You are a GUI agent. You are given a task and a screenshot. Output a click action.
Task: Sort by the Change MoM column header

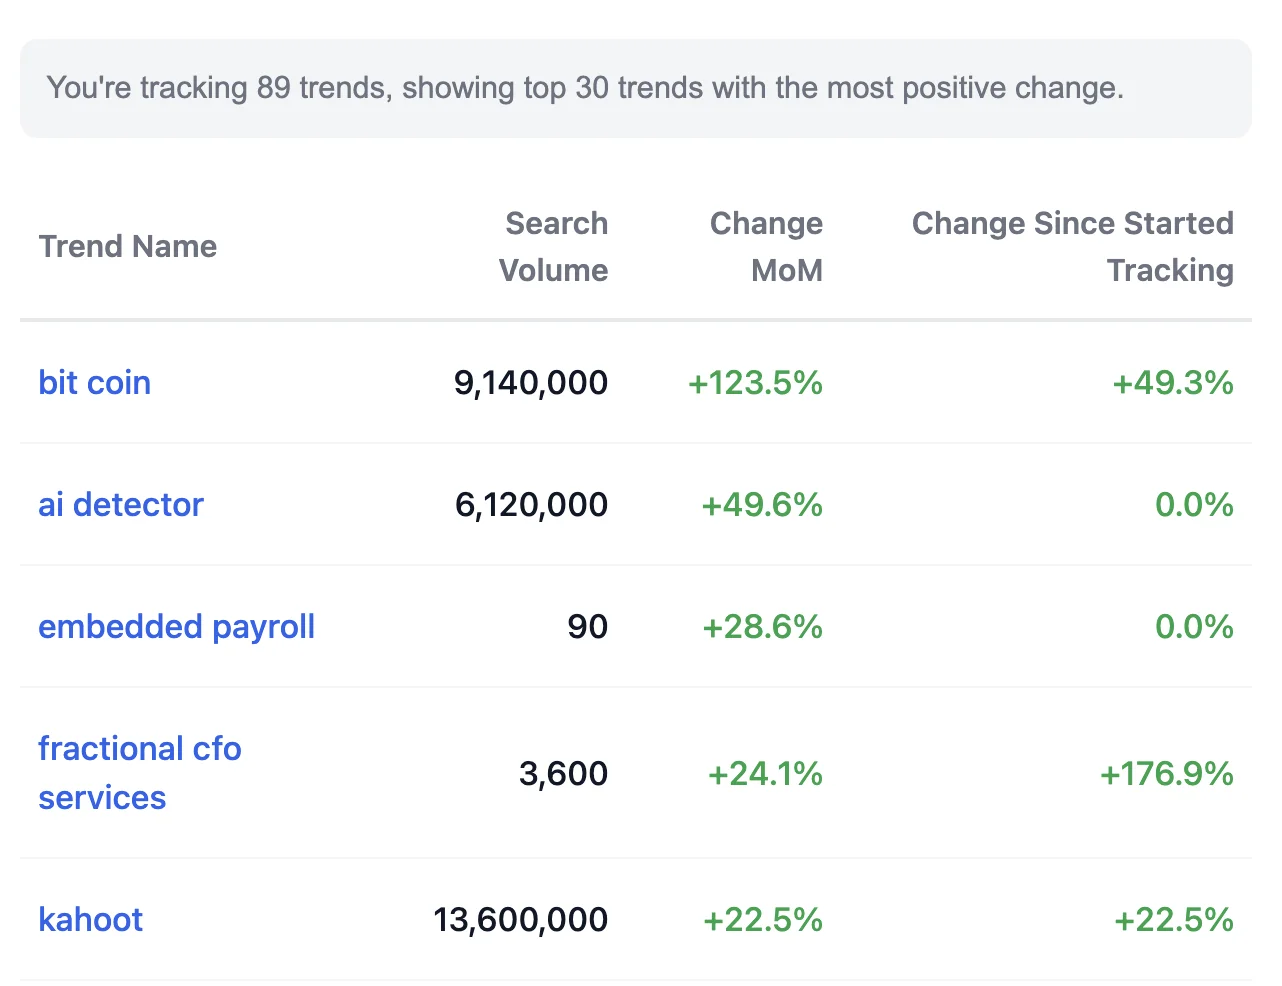(x=766, y=246)
